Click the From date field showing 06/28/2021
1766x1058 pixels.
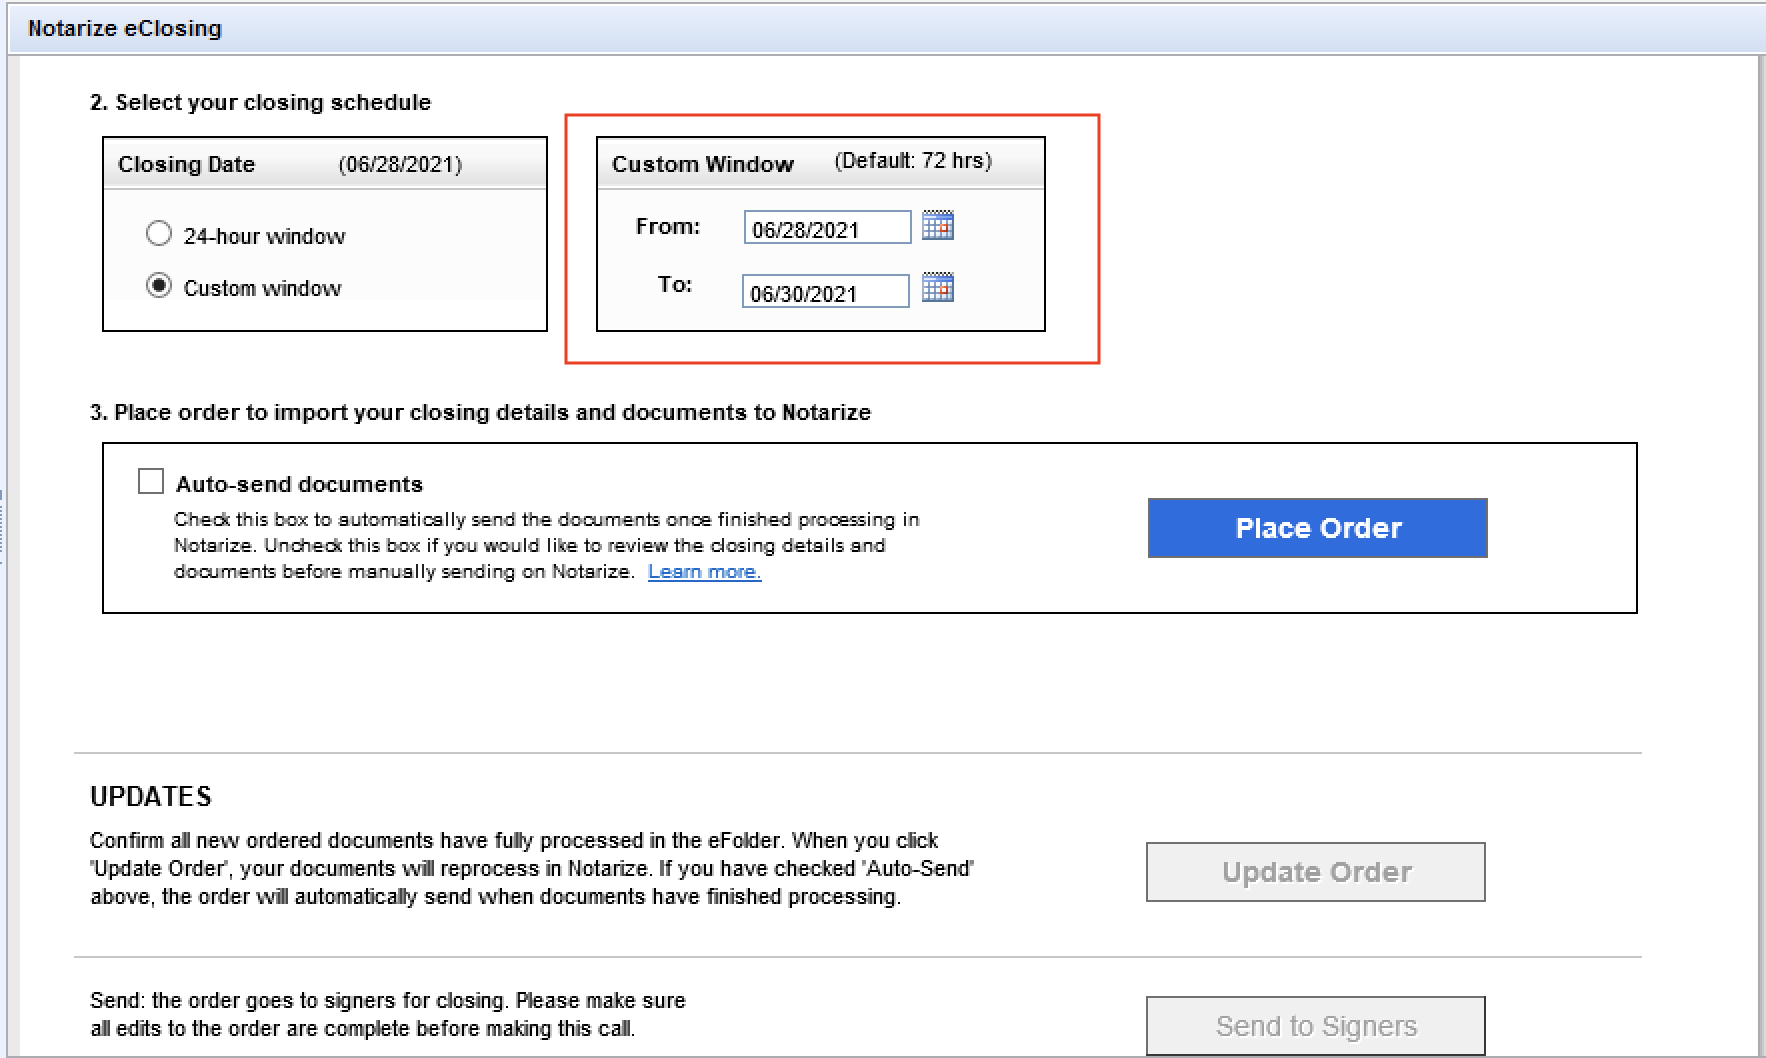pos(828,228)
